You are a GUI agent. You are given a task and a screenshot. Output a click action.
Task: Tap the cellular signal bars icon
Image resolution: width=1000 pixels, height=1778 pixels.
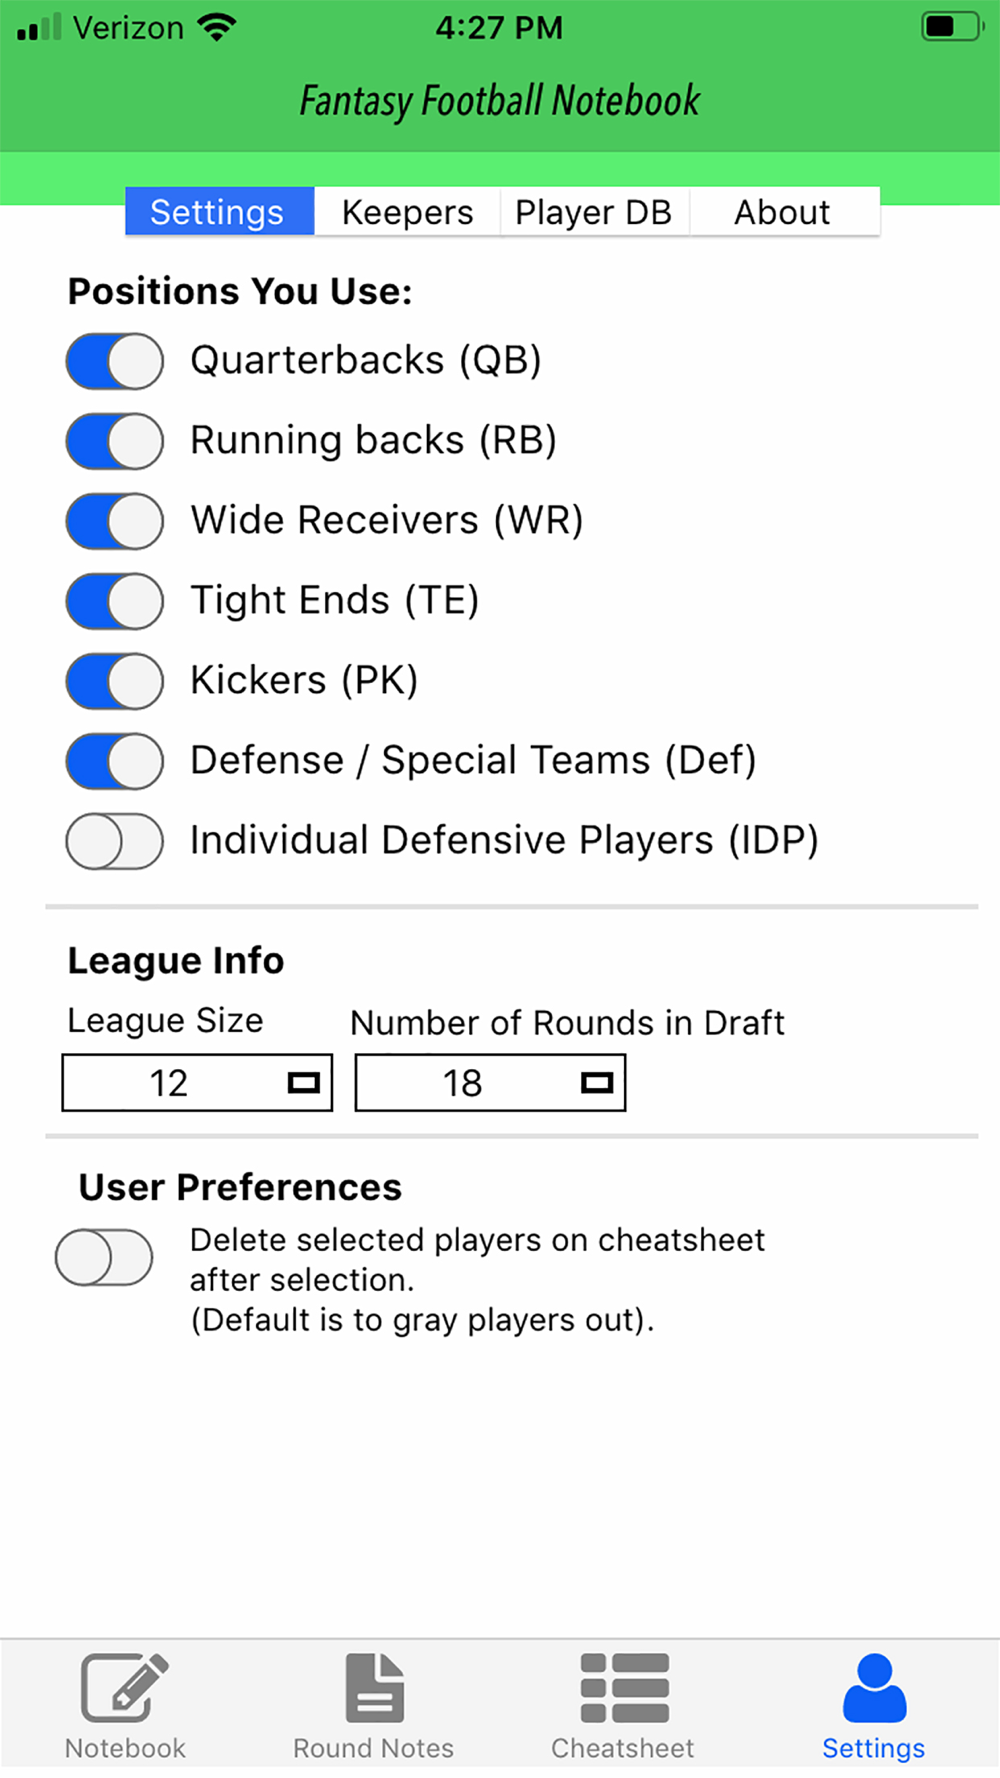click(39, 27)
